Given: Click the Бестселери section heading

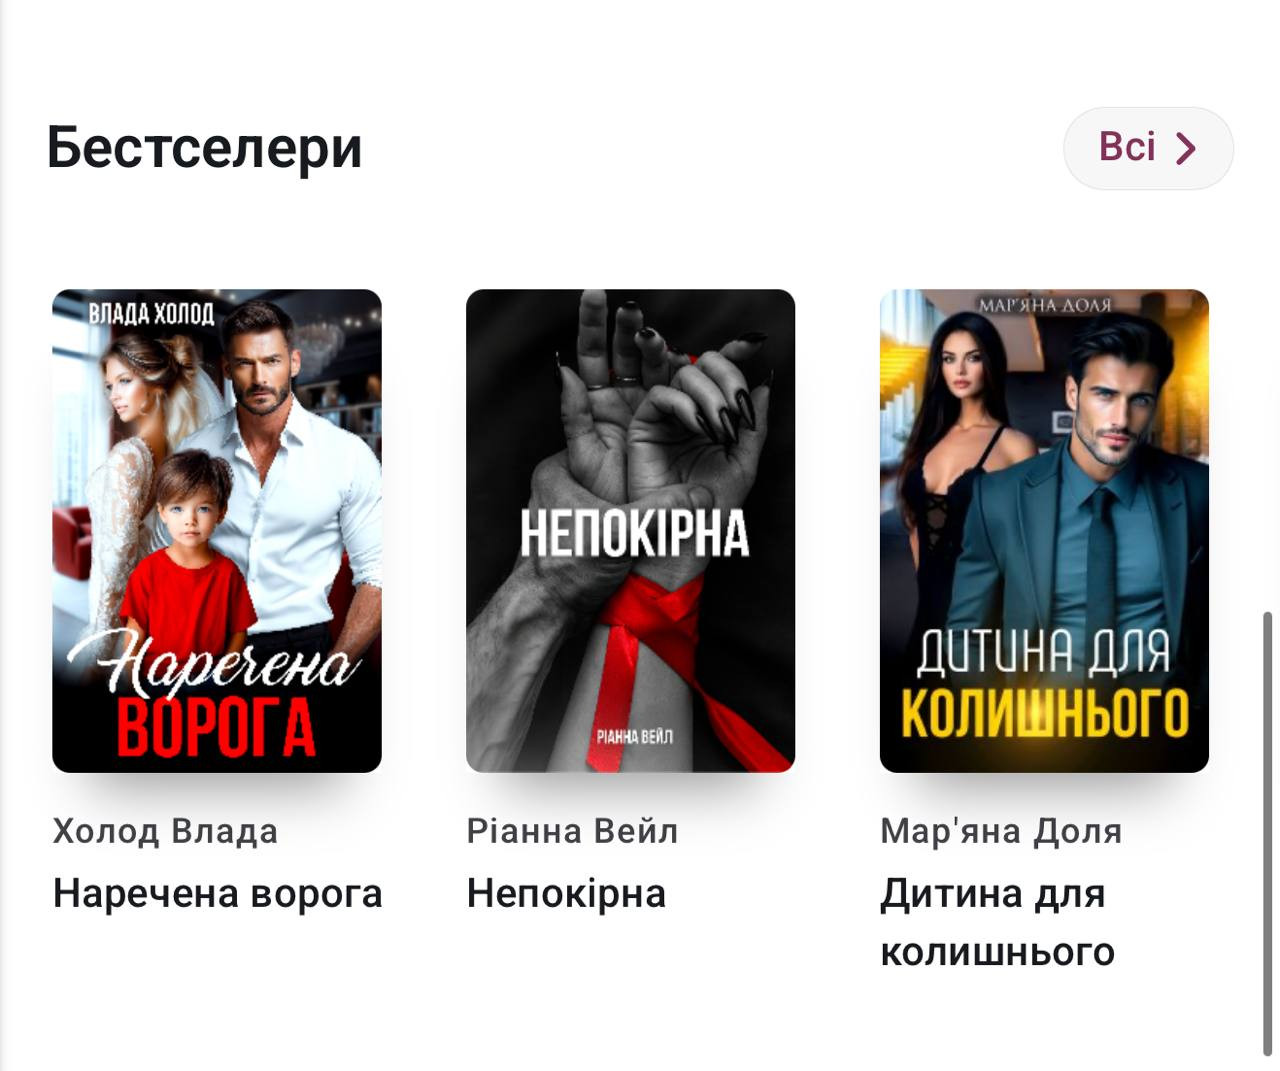Looking at the screenshot, I should click(x=204, y=147).
